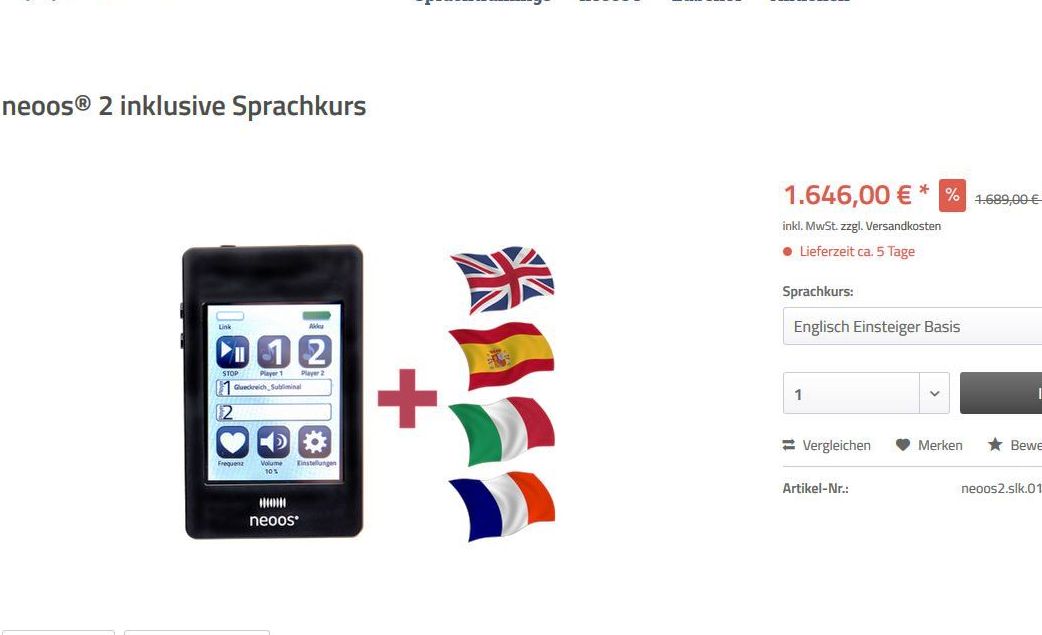
Task: Click the neoos device product image
Action: (272, 392)
